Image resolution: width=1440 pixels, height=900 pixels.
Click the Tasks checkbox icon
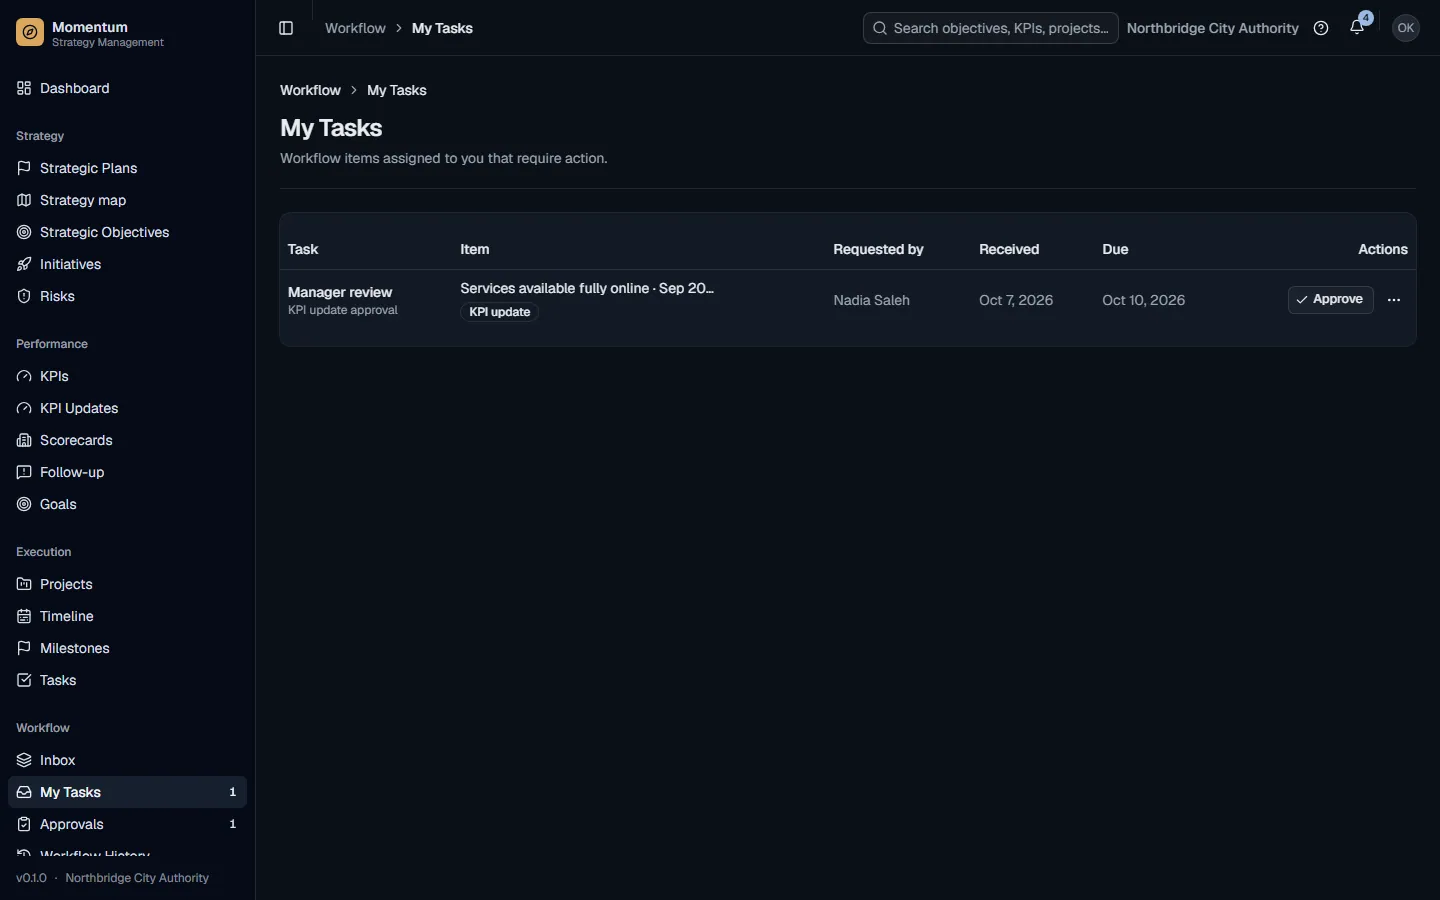pos(24,680)
